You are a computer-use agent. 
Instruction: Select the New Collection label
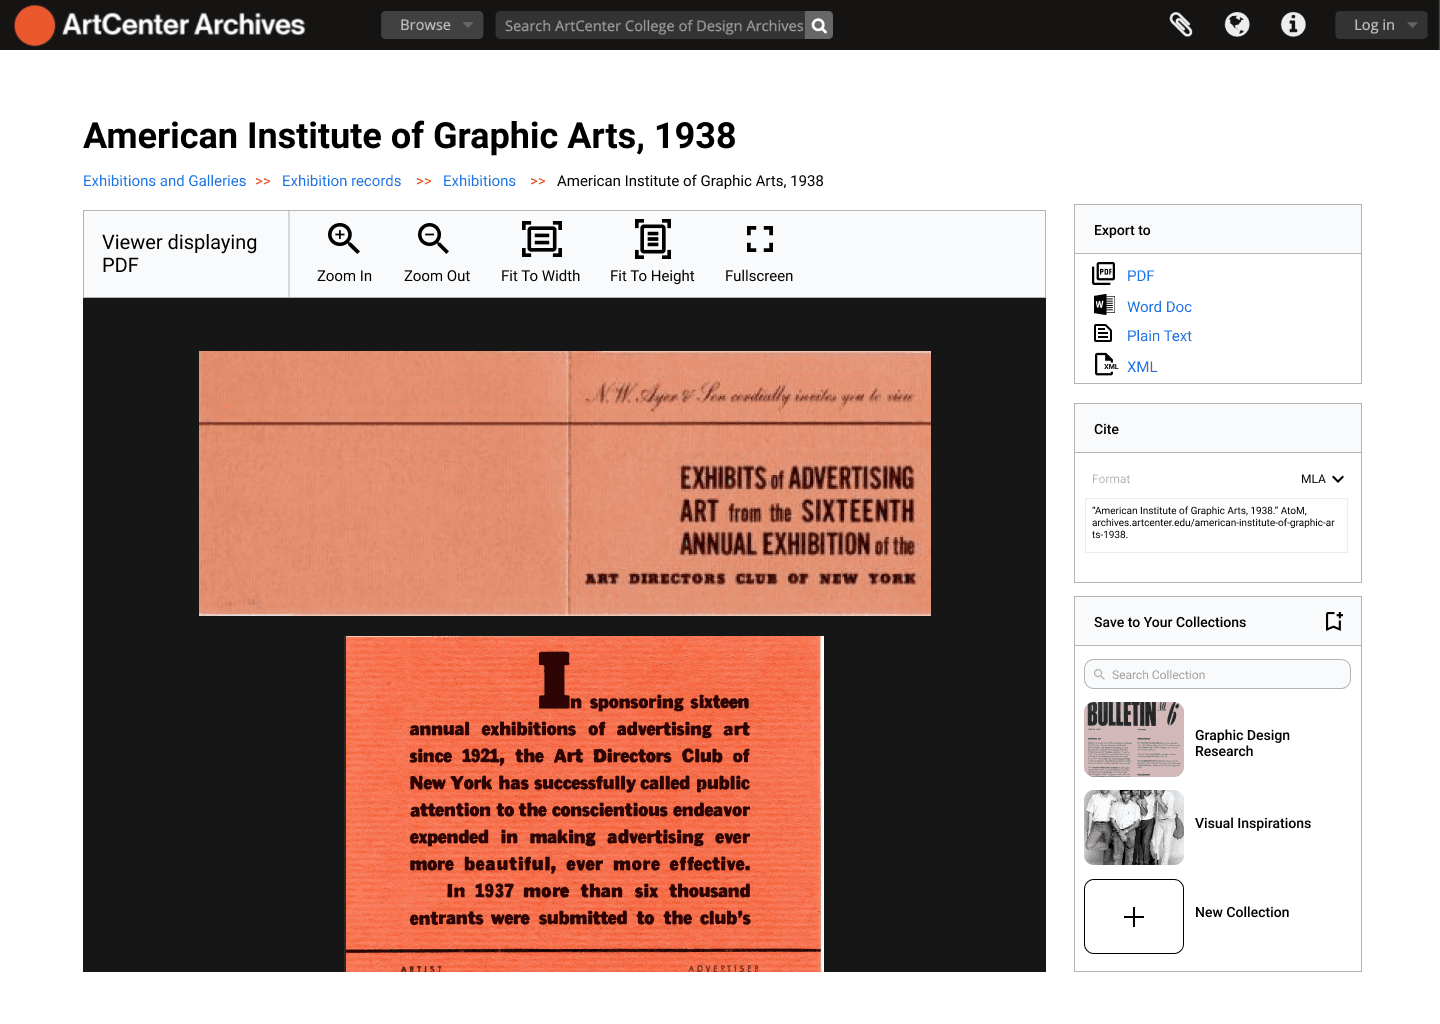(x=1242, y=912)
